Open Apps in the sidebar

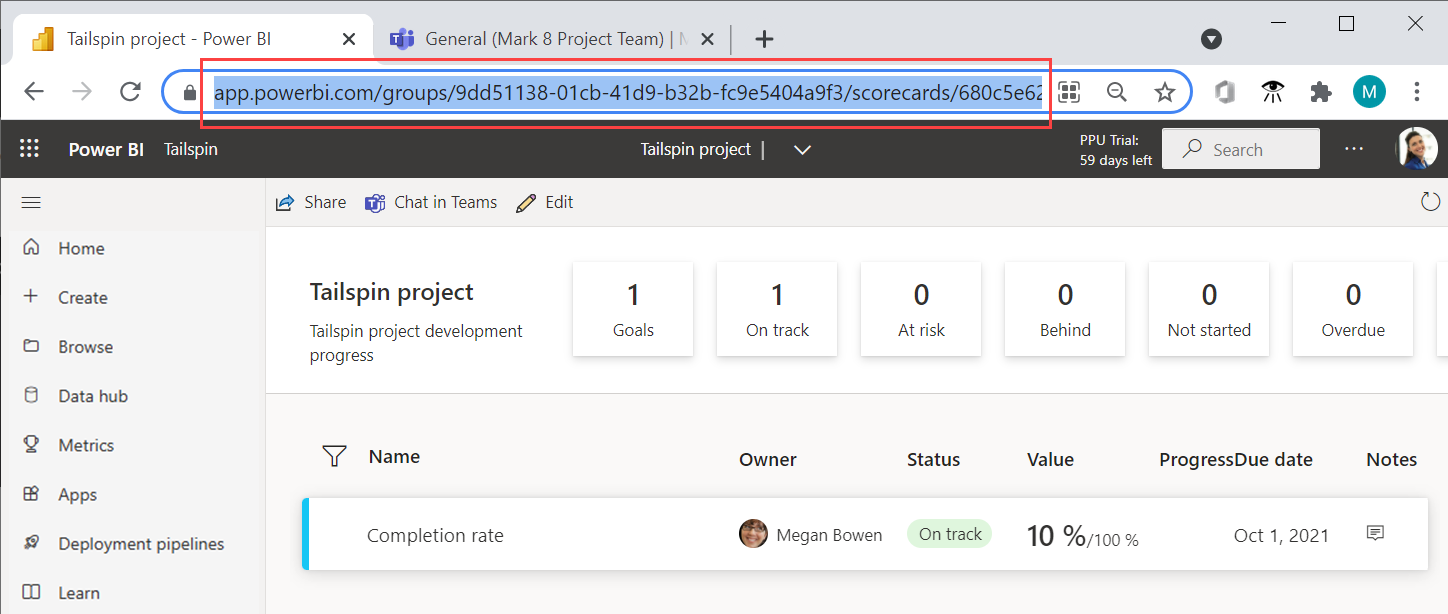[x=77, y=494]
